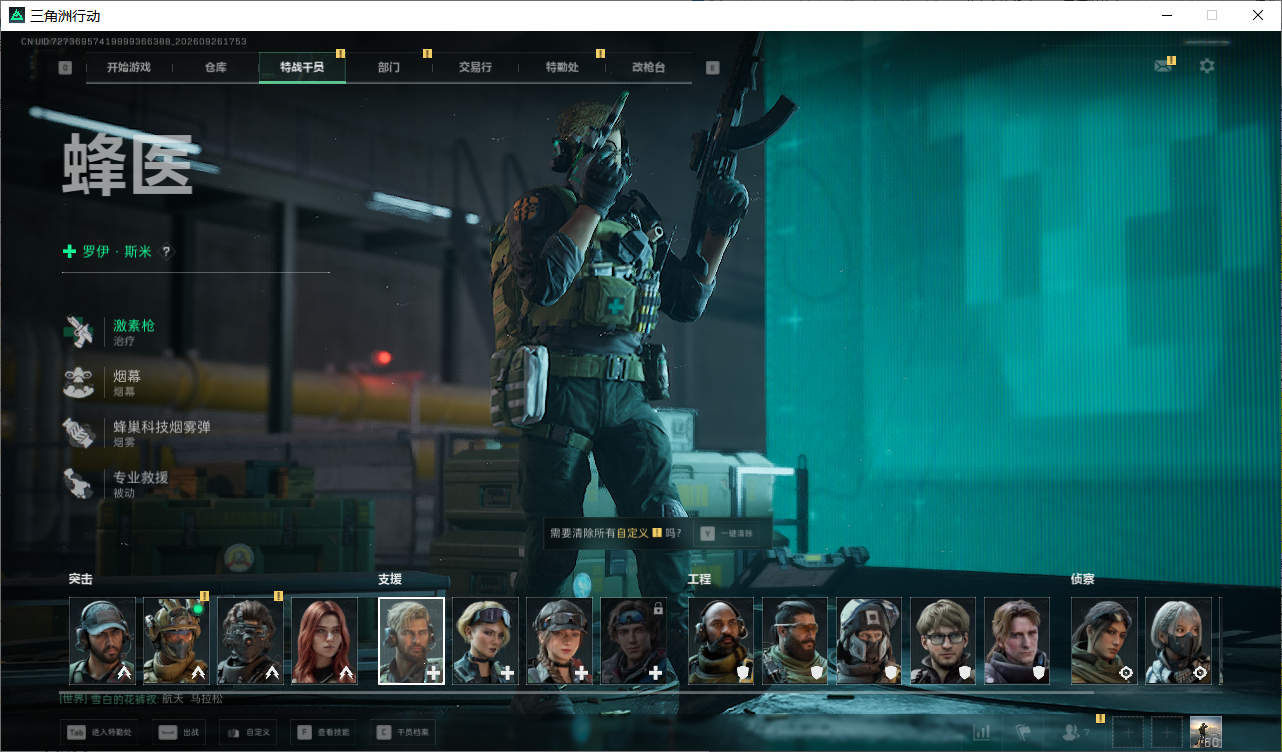Open the 改枪台 tab

(648, 67)
